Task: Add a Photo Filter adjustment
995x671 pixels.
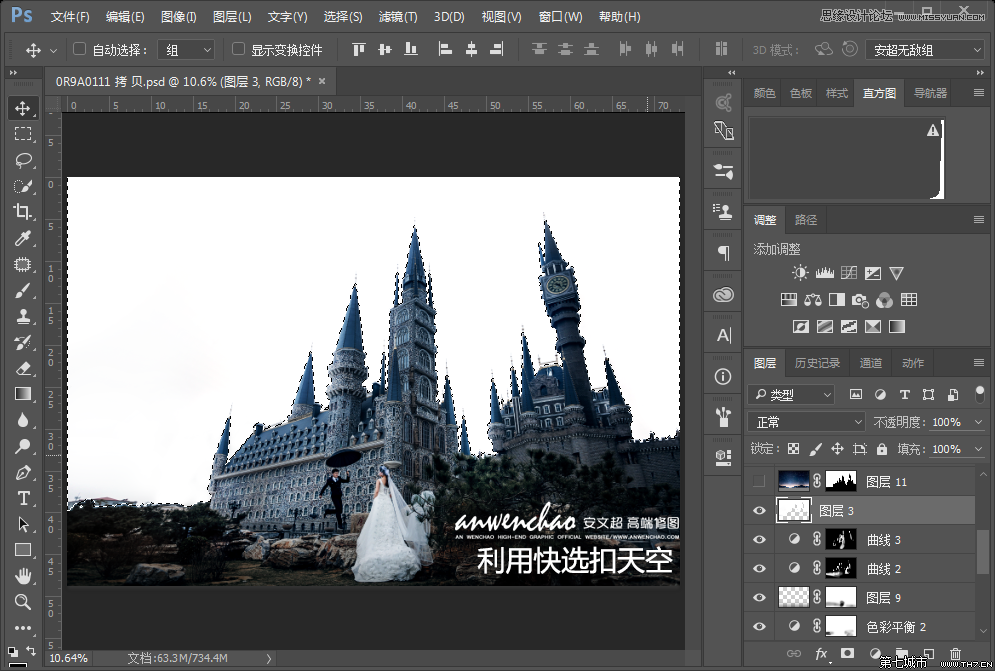Action: (860, 300)
